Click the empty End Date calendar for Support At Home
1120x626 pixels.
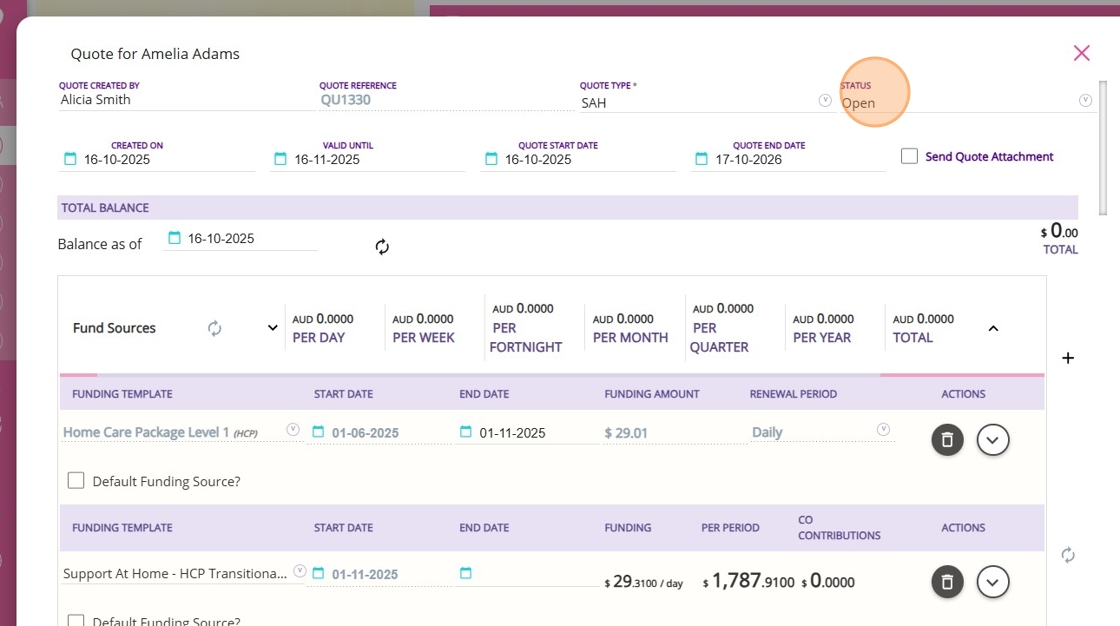tap(466, 573)
